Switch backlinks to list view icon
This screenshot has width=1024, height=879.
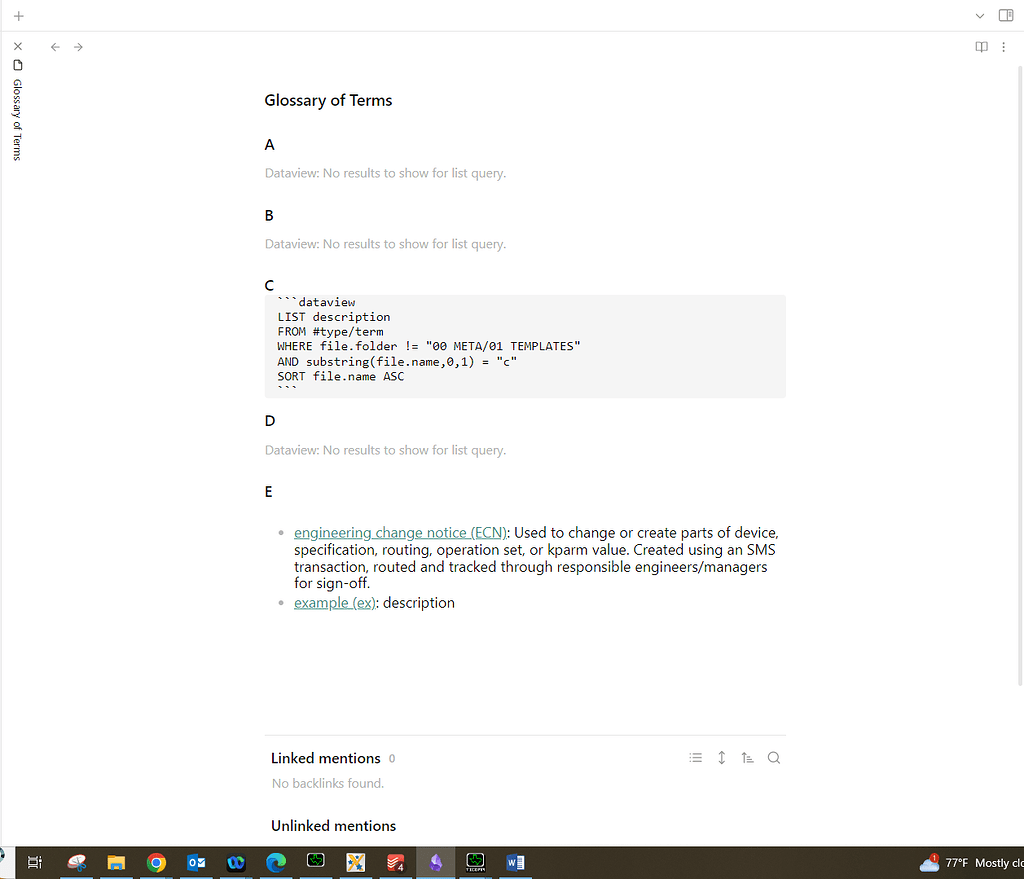[695, 757]
